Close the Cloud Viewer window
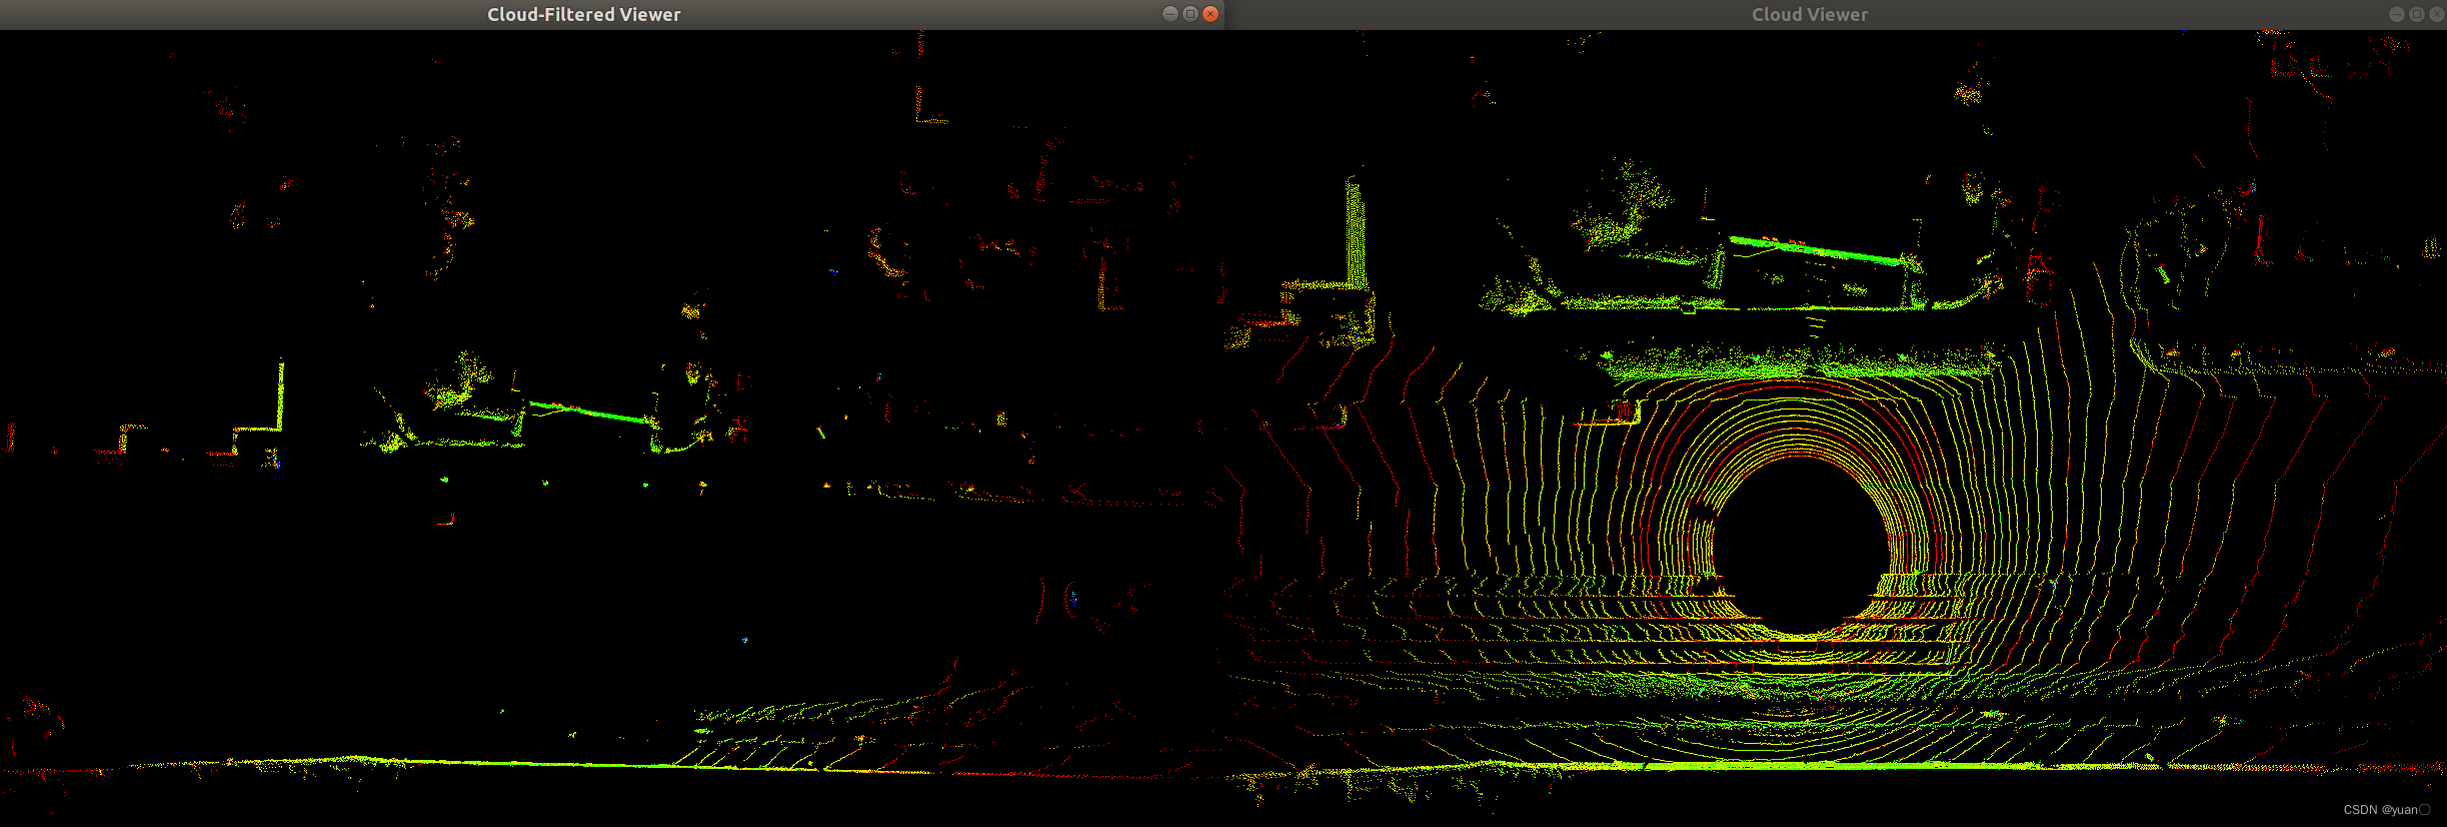The height and width of the screenshot is (827, 2447). click(2437, 14)
